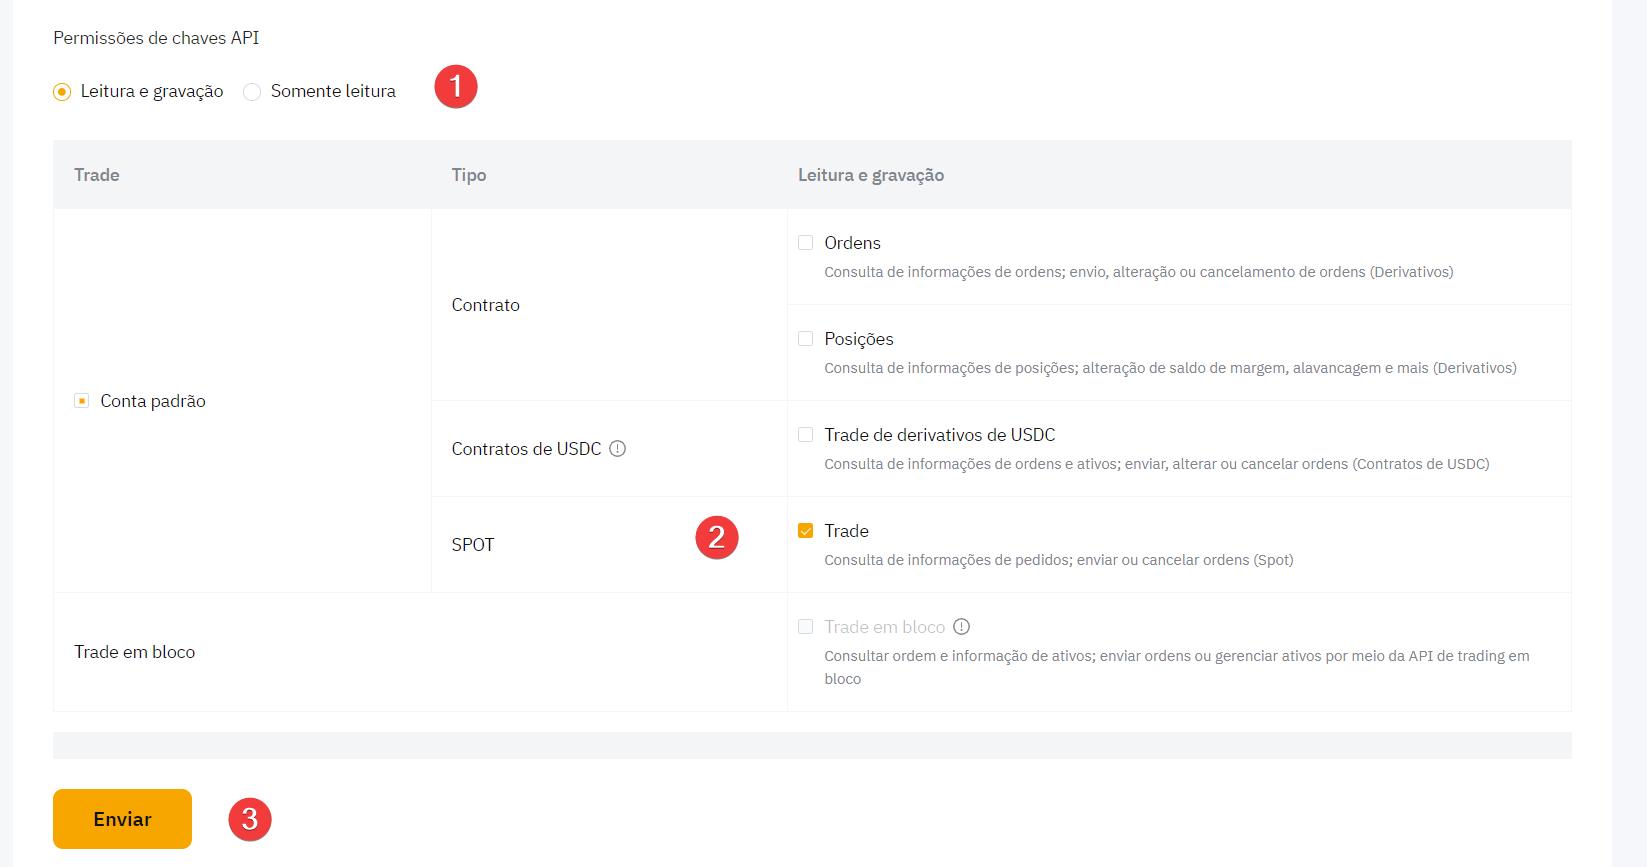Click the info icon next to Trade em bloco
The height and width of the screenshot is (867, 1647).
point(961,627)
